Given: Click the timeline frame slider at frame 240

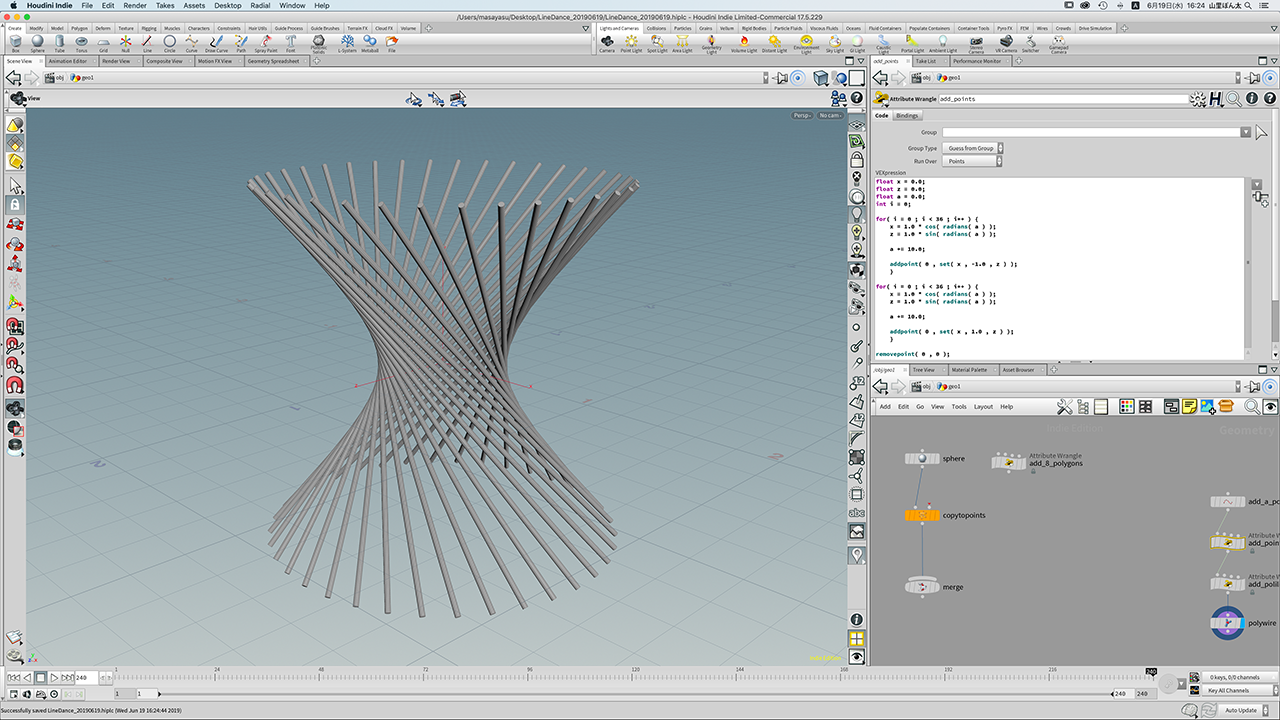Looking at the screenshot, I should coord(1151,674).
